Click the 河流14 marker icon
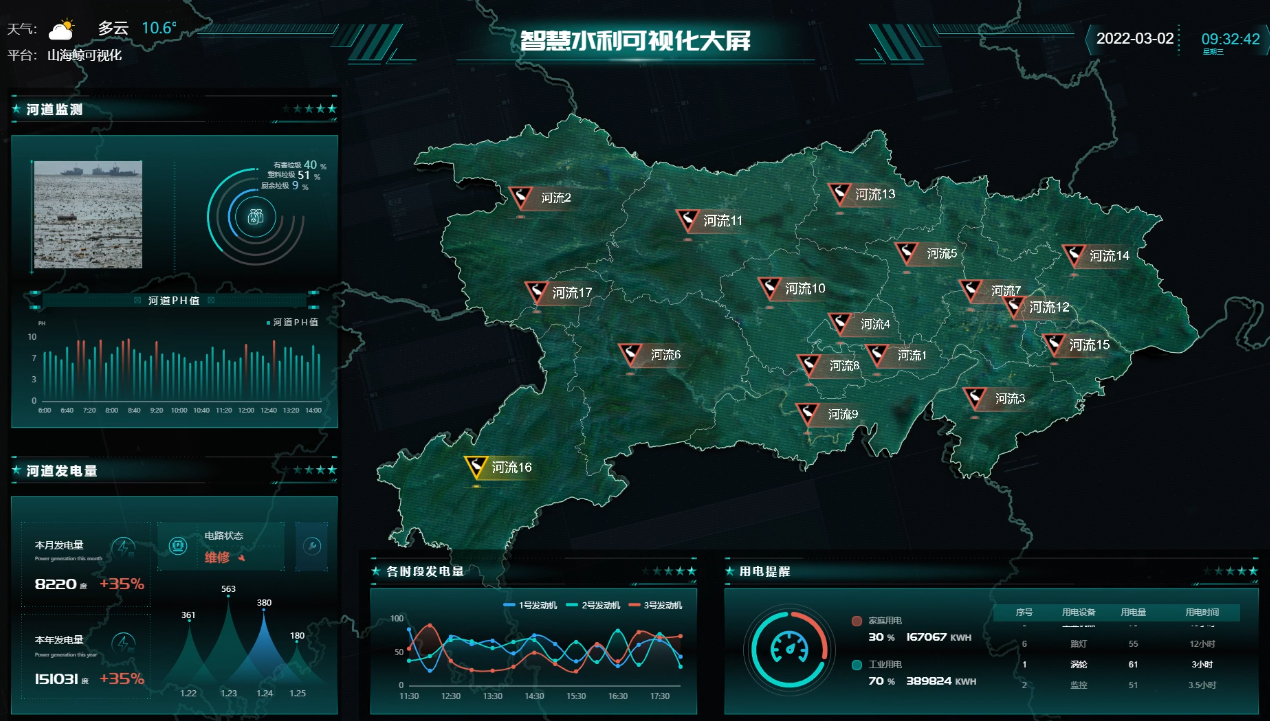The width and height of the screenshot is (1270, 721). 1074,254
